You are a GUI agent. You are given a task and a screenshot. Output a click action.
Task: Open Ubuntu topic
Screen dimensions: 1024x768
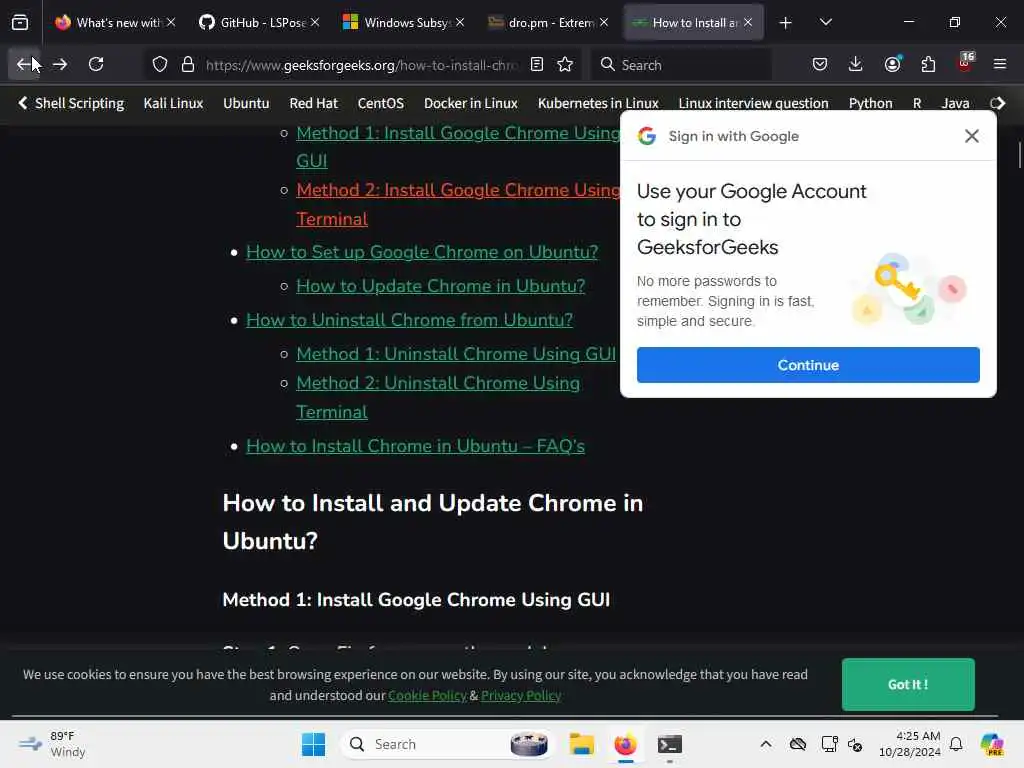[246, 103]
